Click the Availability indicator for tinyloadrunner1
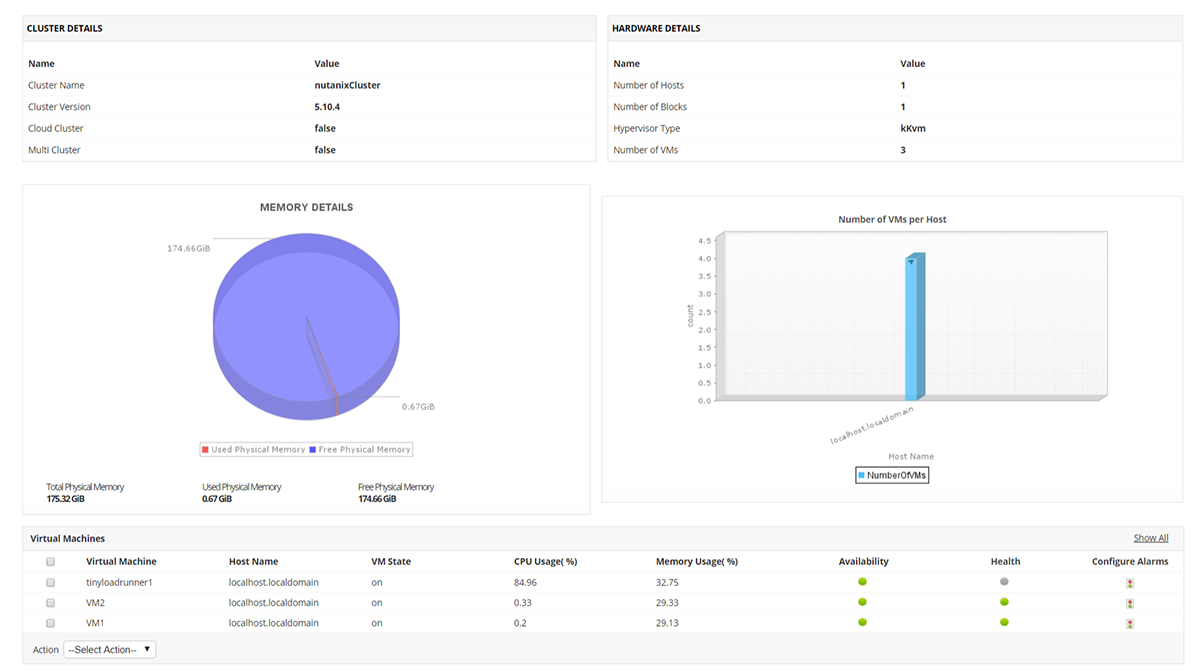Viewport: 1200px width, 671px height. 862,582
